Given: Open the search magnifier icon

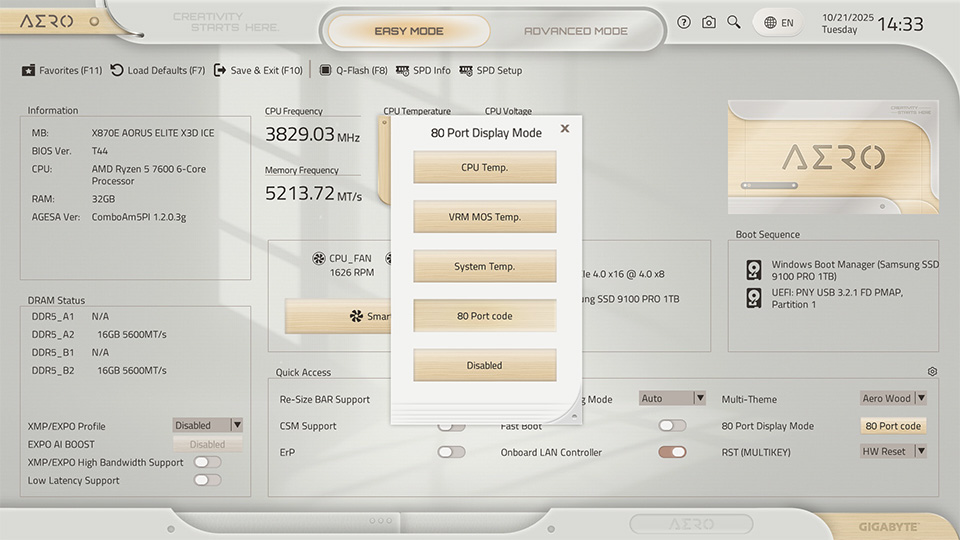Looking at the screenshot, I should 734,22.
